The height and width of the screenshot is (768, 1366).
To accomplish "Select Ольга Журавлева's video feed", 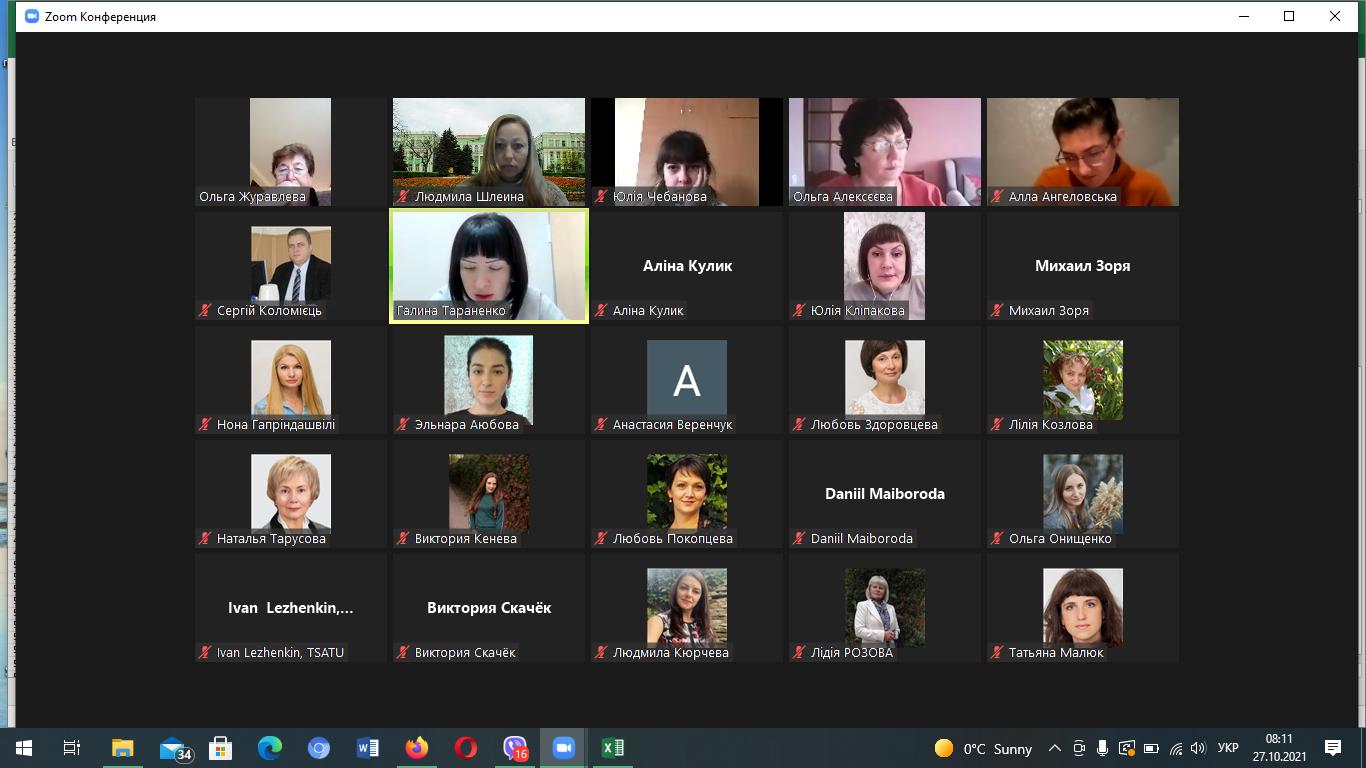I will click(290, 152).
